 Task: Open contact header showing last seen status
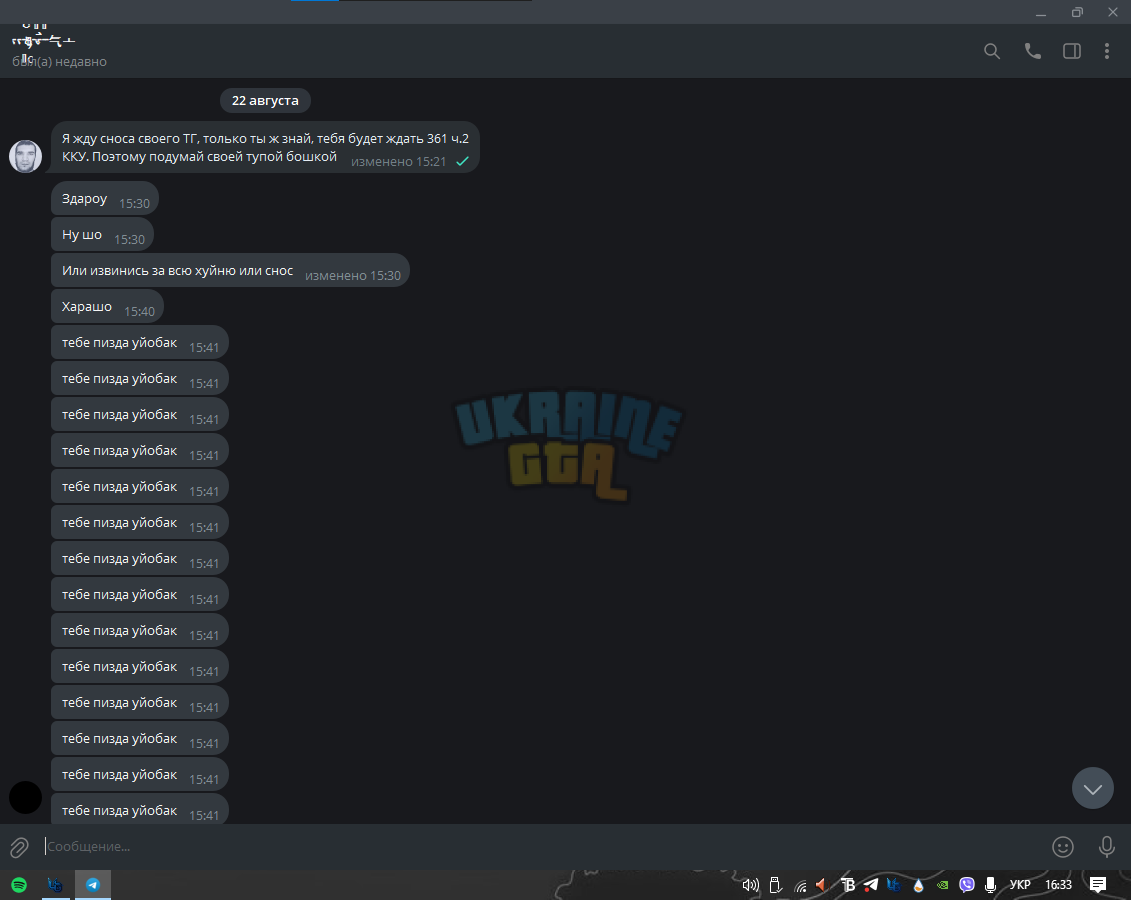pyautogui.click(x=59, y=50)
